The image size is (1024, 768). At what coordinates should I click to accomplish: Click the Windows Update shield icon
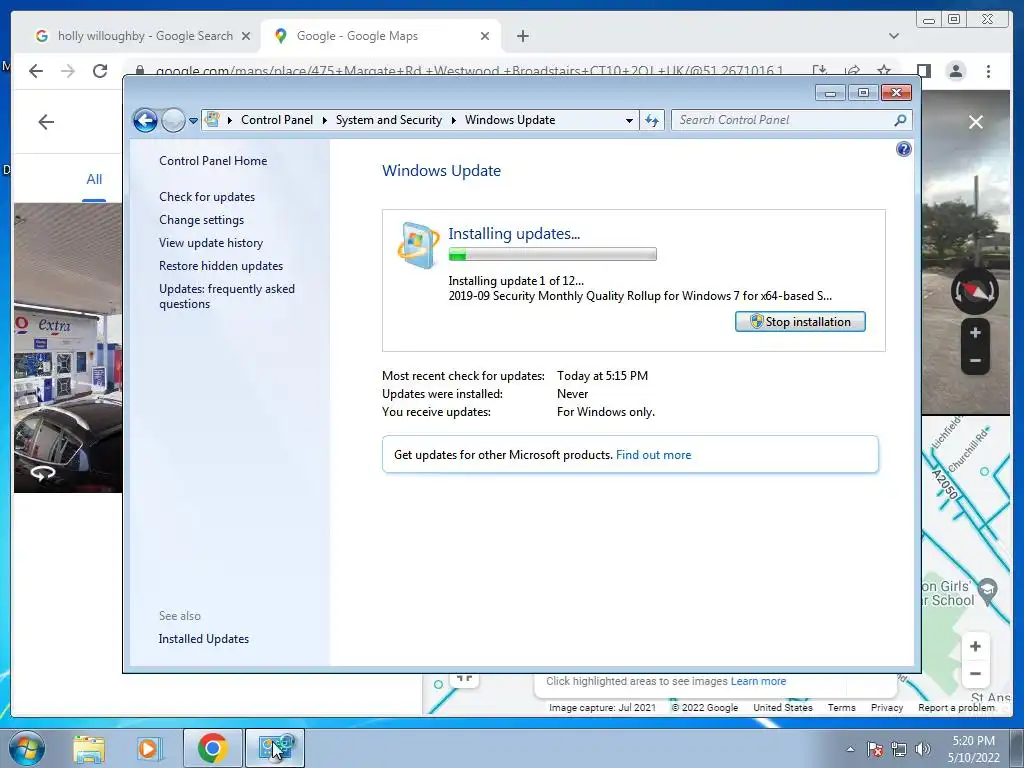pos(418,246)
